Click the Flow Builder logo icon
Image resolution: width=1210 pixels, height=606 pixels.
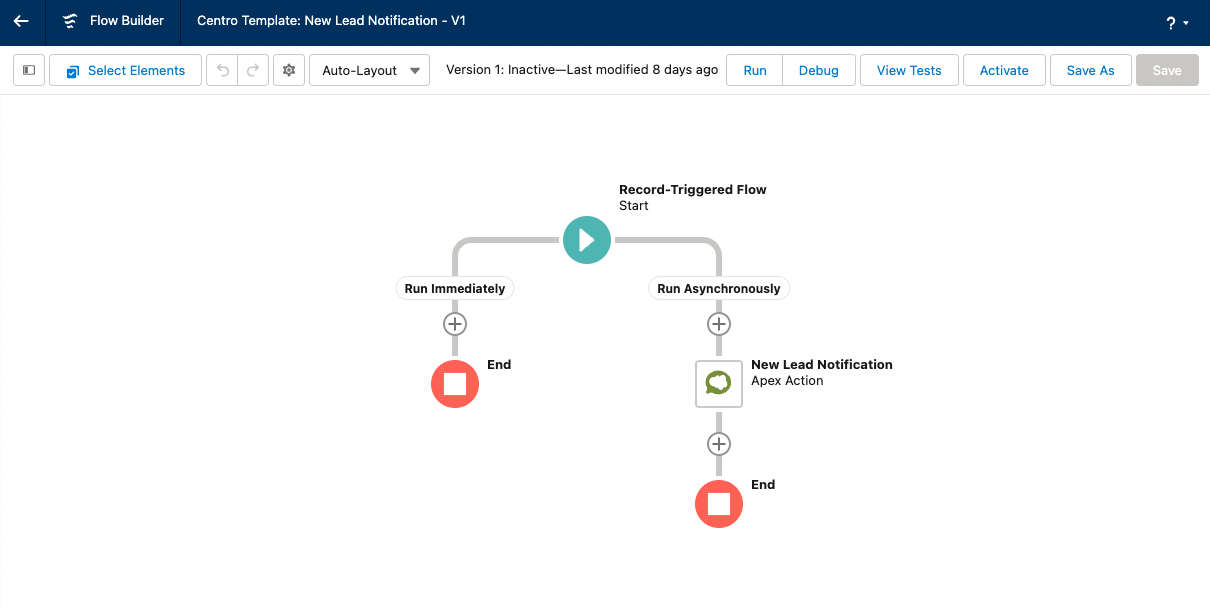click(x=68, y=20)
